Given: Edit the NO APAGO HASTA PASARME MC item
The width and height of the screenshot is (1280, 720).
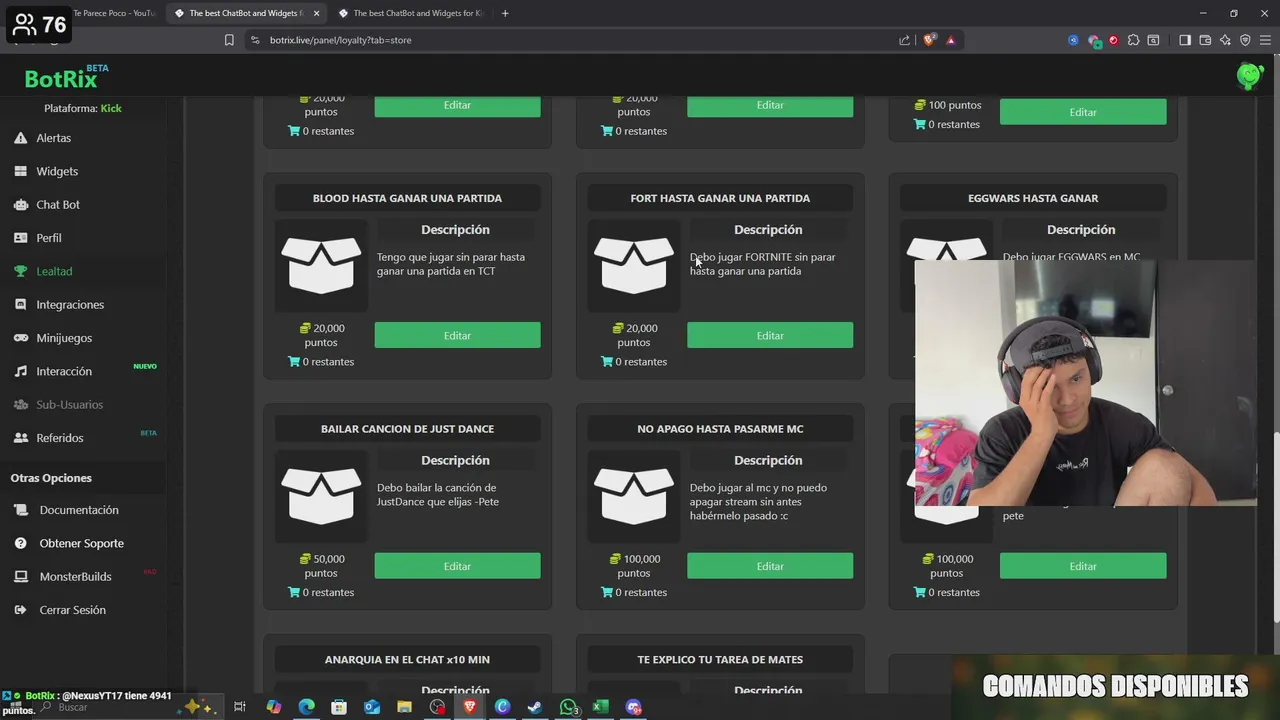Looking at the screenshot, I should (770, 566).
